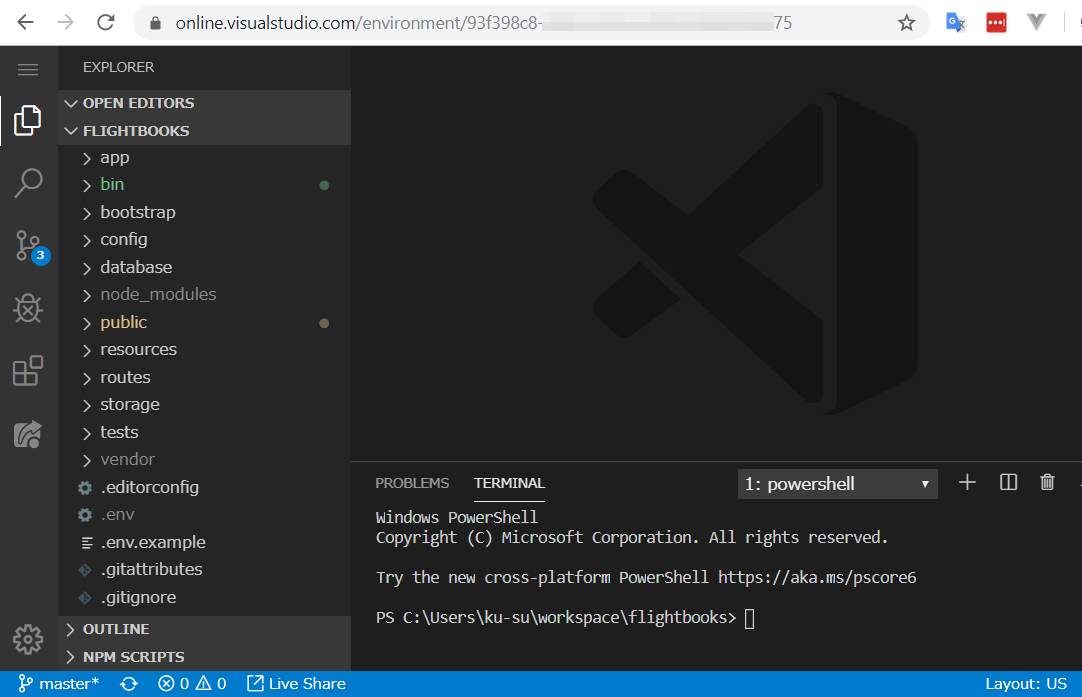Open the Search panel icon
The height and width of the screenshot is (697, 1082).
tap(27, 183)
